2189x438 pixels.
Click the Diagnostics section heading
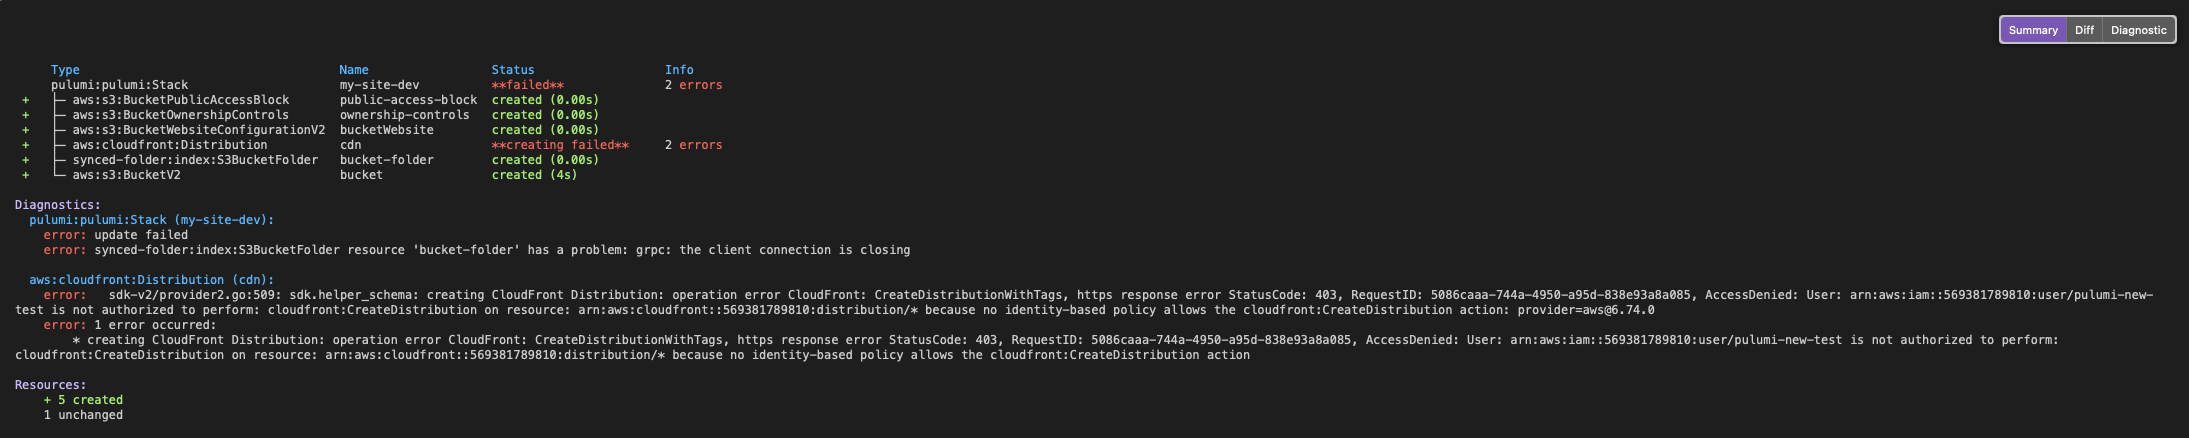[58, 205]
